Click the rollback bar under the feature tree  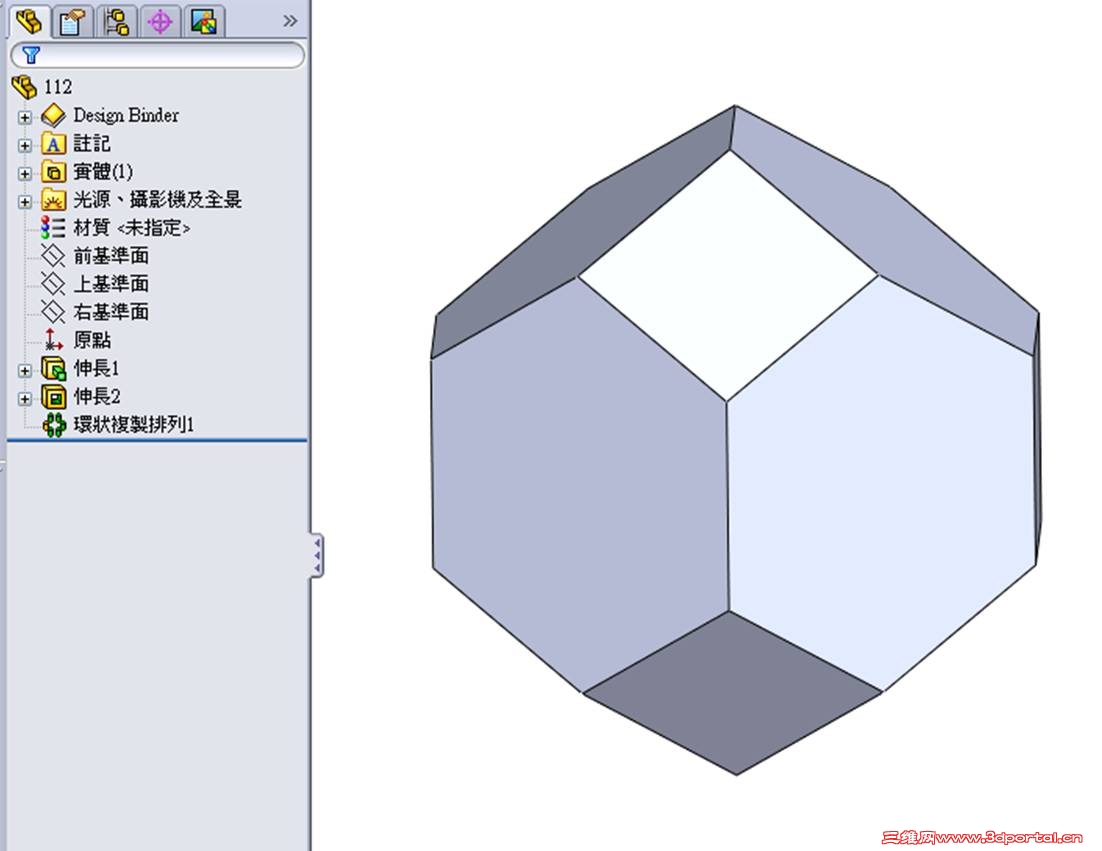[157, 441]
